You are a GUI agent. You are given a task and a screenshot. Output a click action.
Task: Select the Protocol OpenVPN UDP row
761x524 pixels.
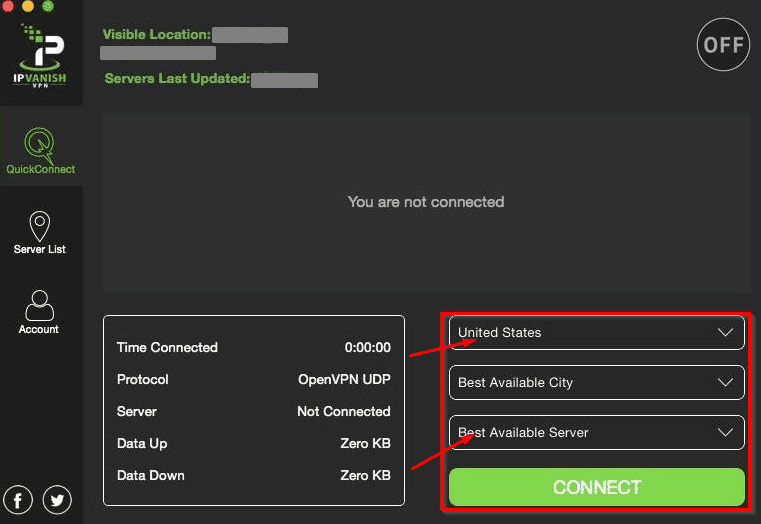click(x=253, y=380)
